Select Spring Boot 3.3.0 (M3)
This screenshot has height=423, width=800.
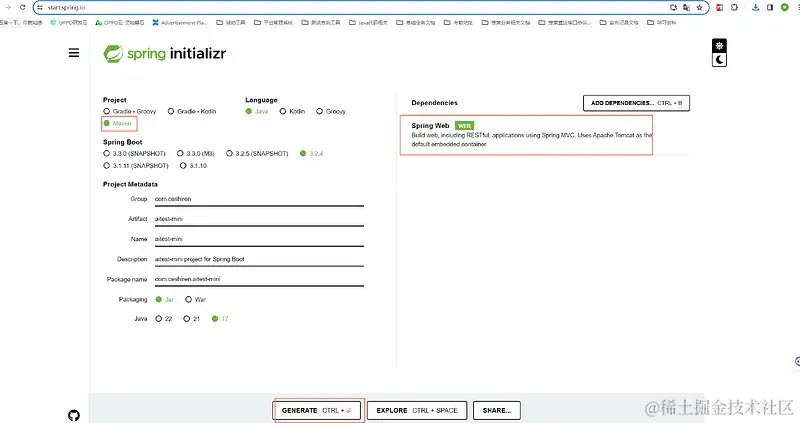click(196, 154)
